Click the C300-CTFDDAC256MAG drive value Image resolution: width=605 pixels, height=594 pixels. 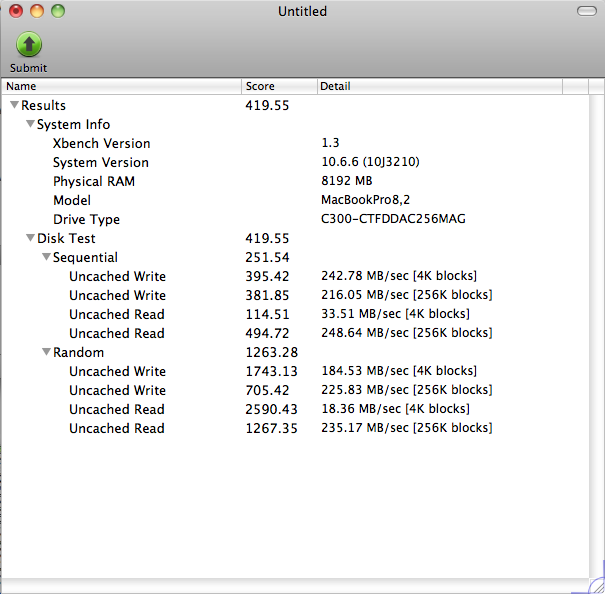click(x=393, y=219)
